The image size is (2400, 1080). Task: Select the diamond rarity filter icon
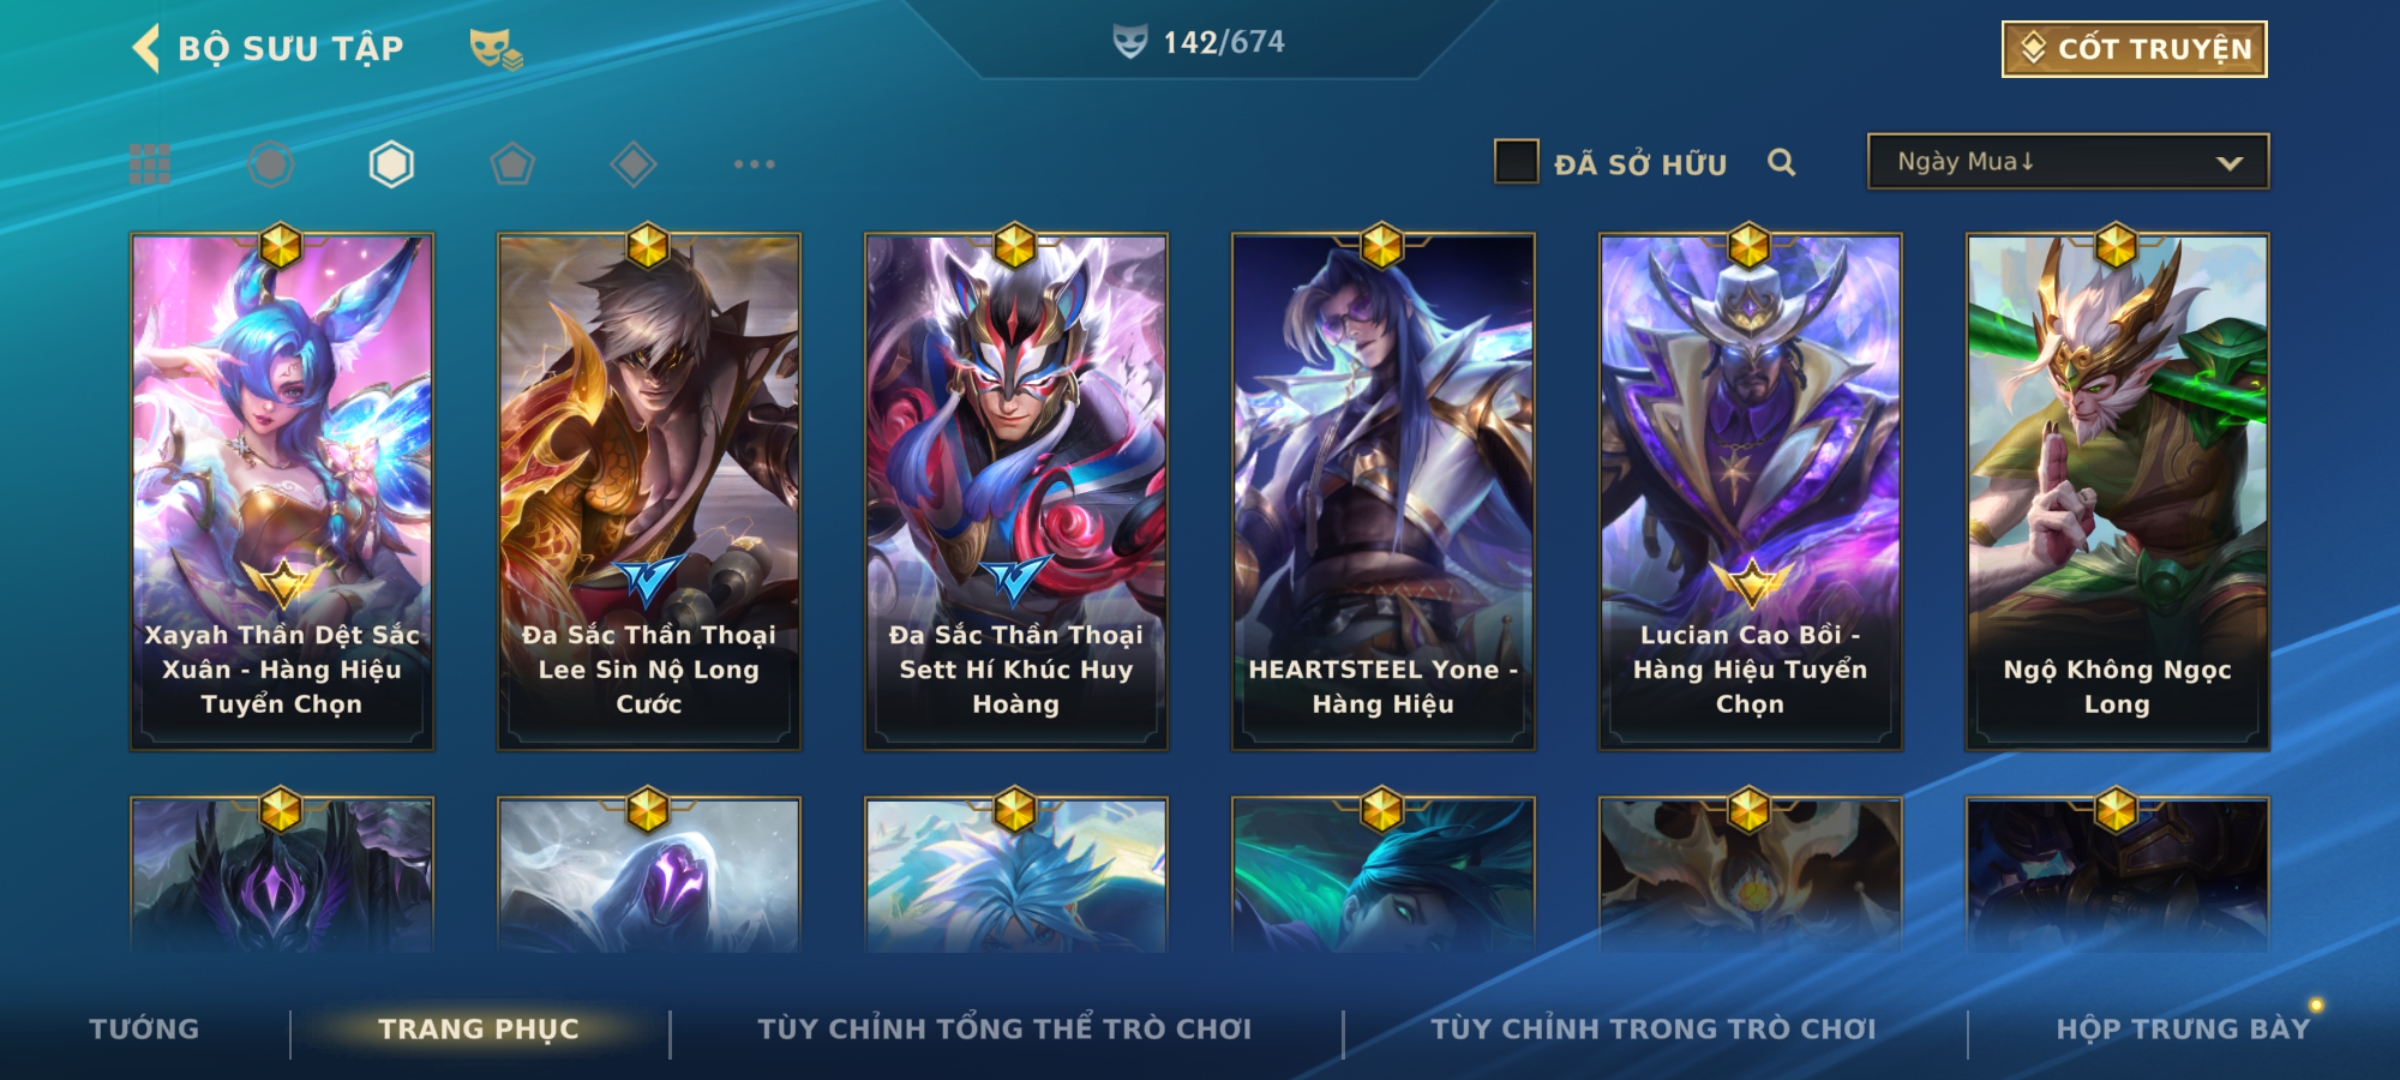click(633, 164)
